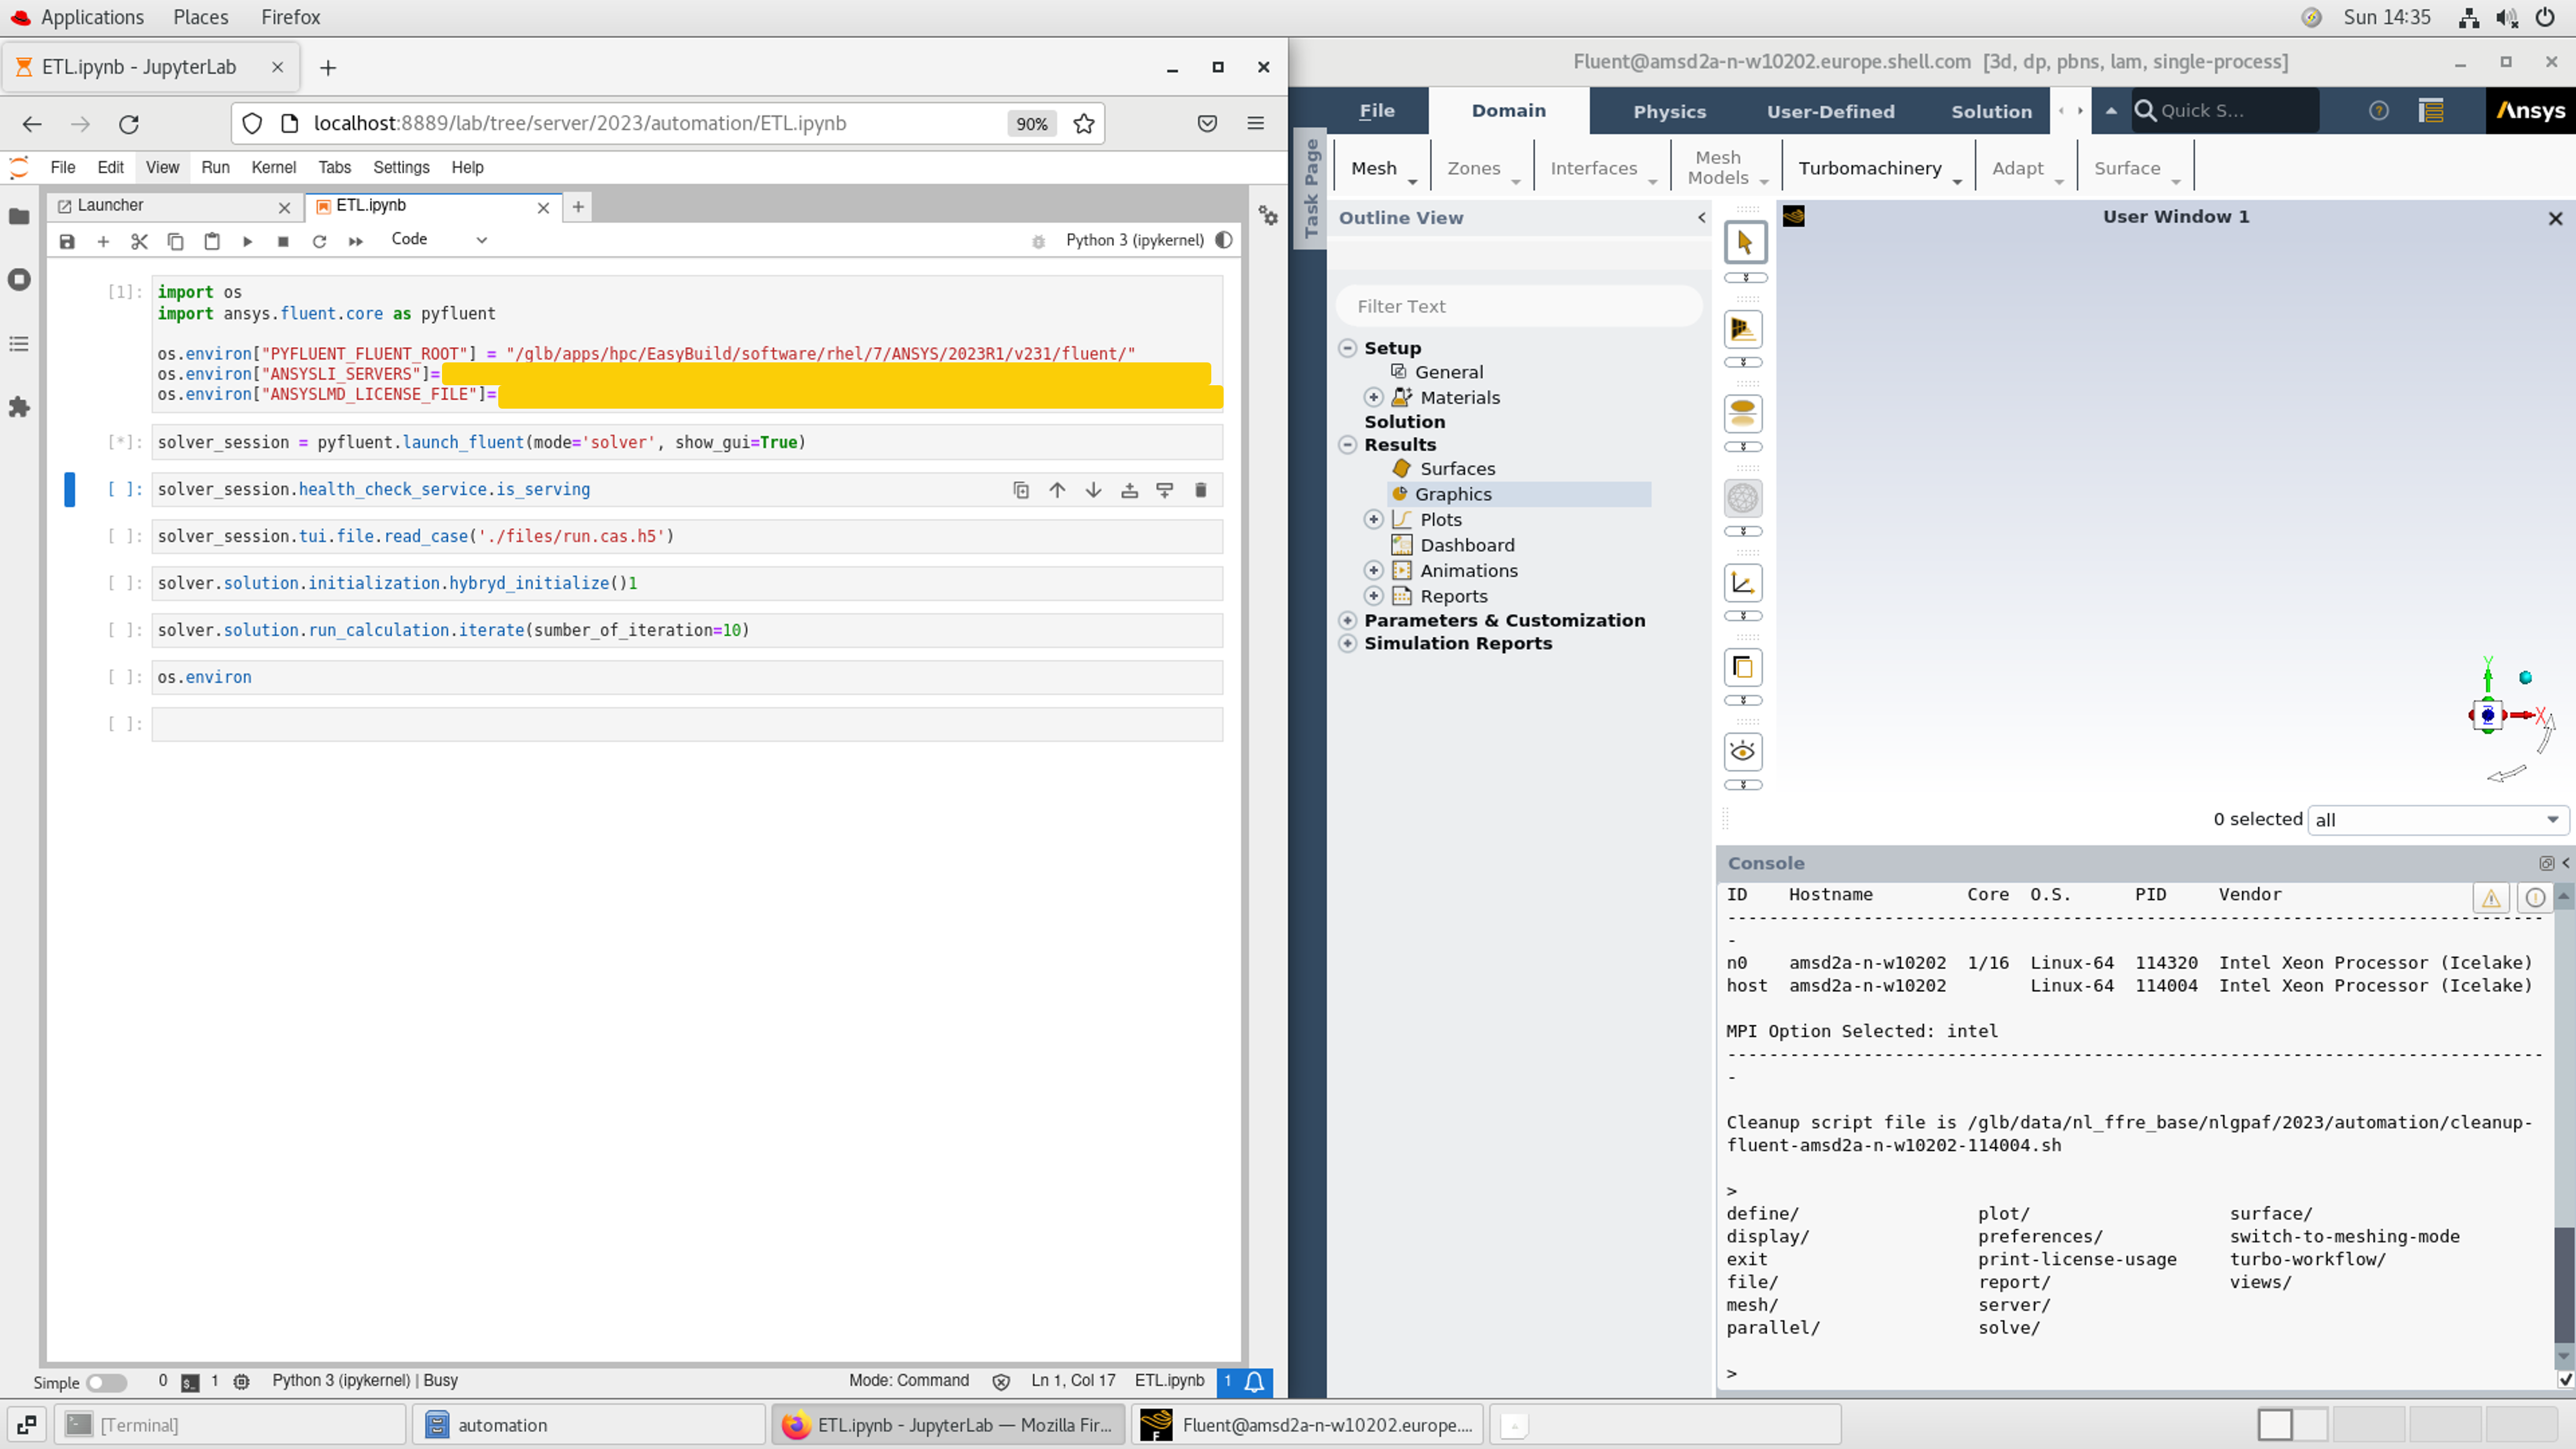The width and height of the screenshot is (2576, 1449).
Task: Delete the health_check cell via trash icon
Action: (1200, 490)
